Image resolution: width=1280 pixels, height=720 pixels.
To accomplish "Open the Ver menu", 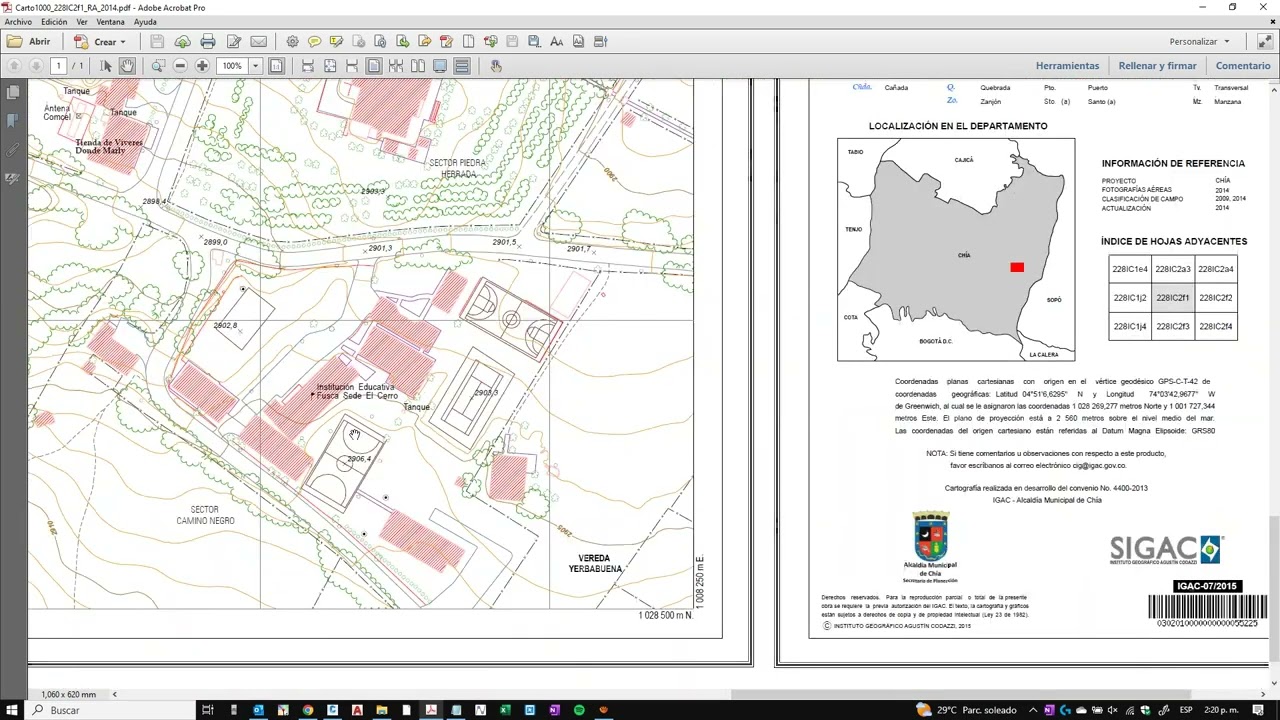I will [82, 21].
